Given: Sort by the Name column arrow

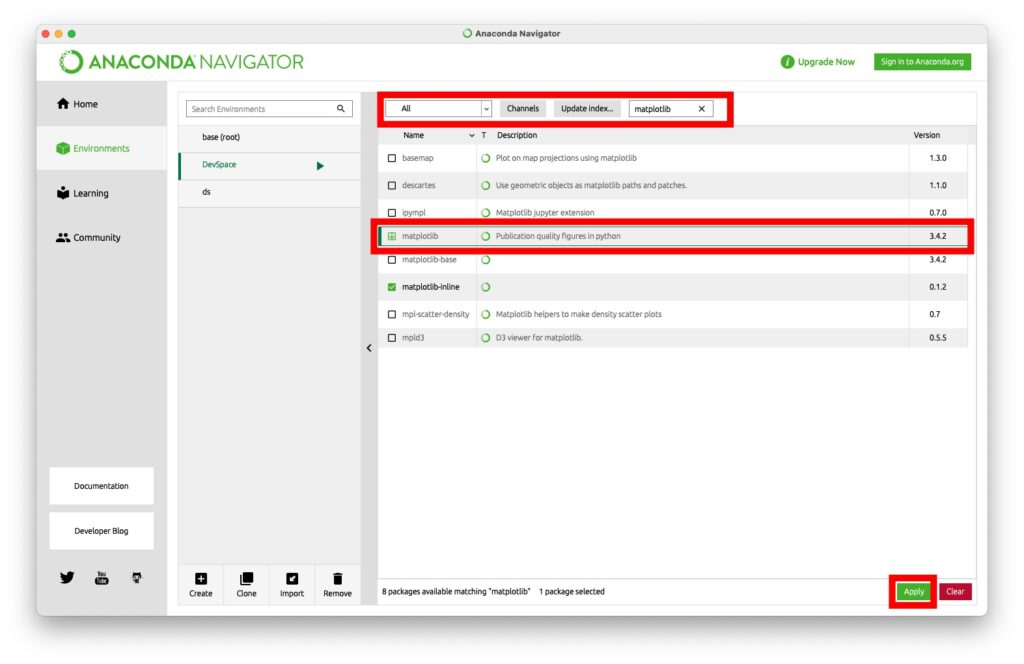Looking at the screenshot, I should click(472, 135).
